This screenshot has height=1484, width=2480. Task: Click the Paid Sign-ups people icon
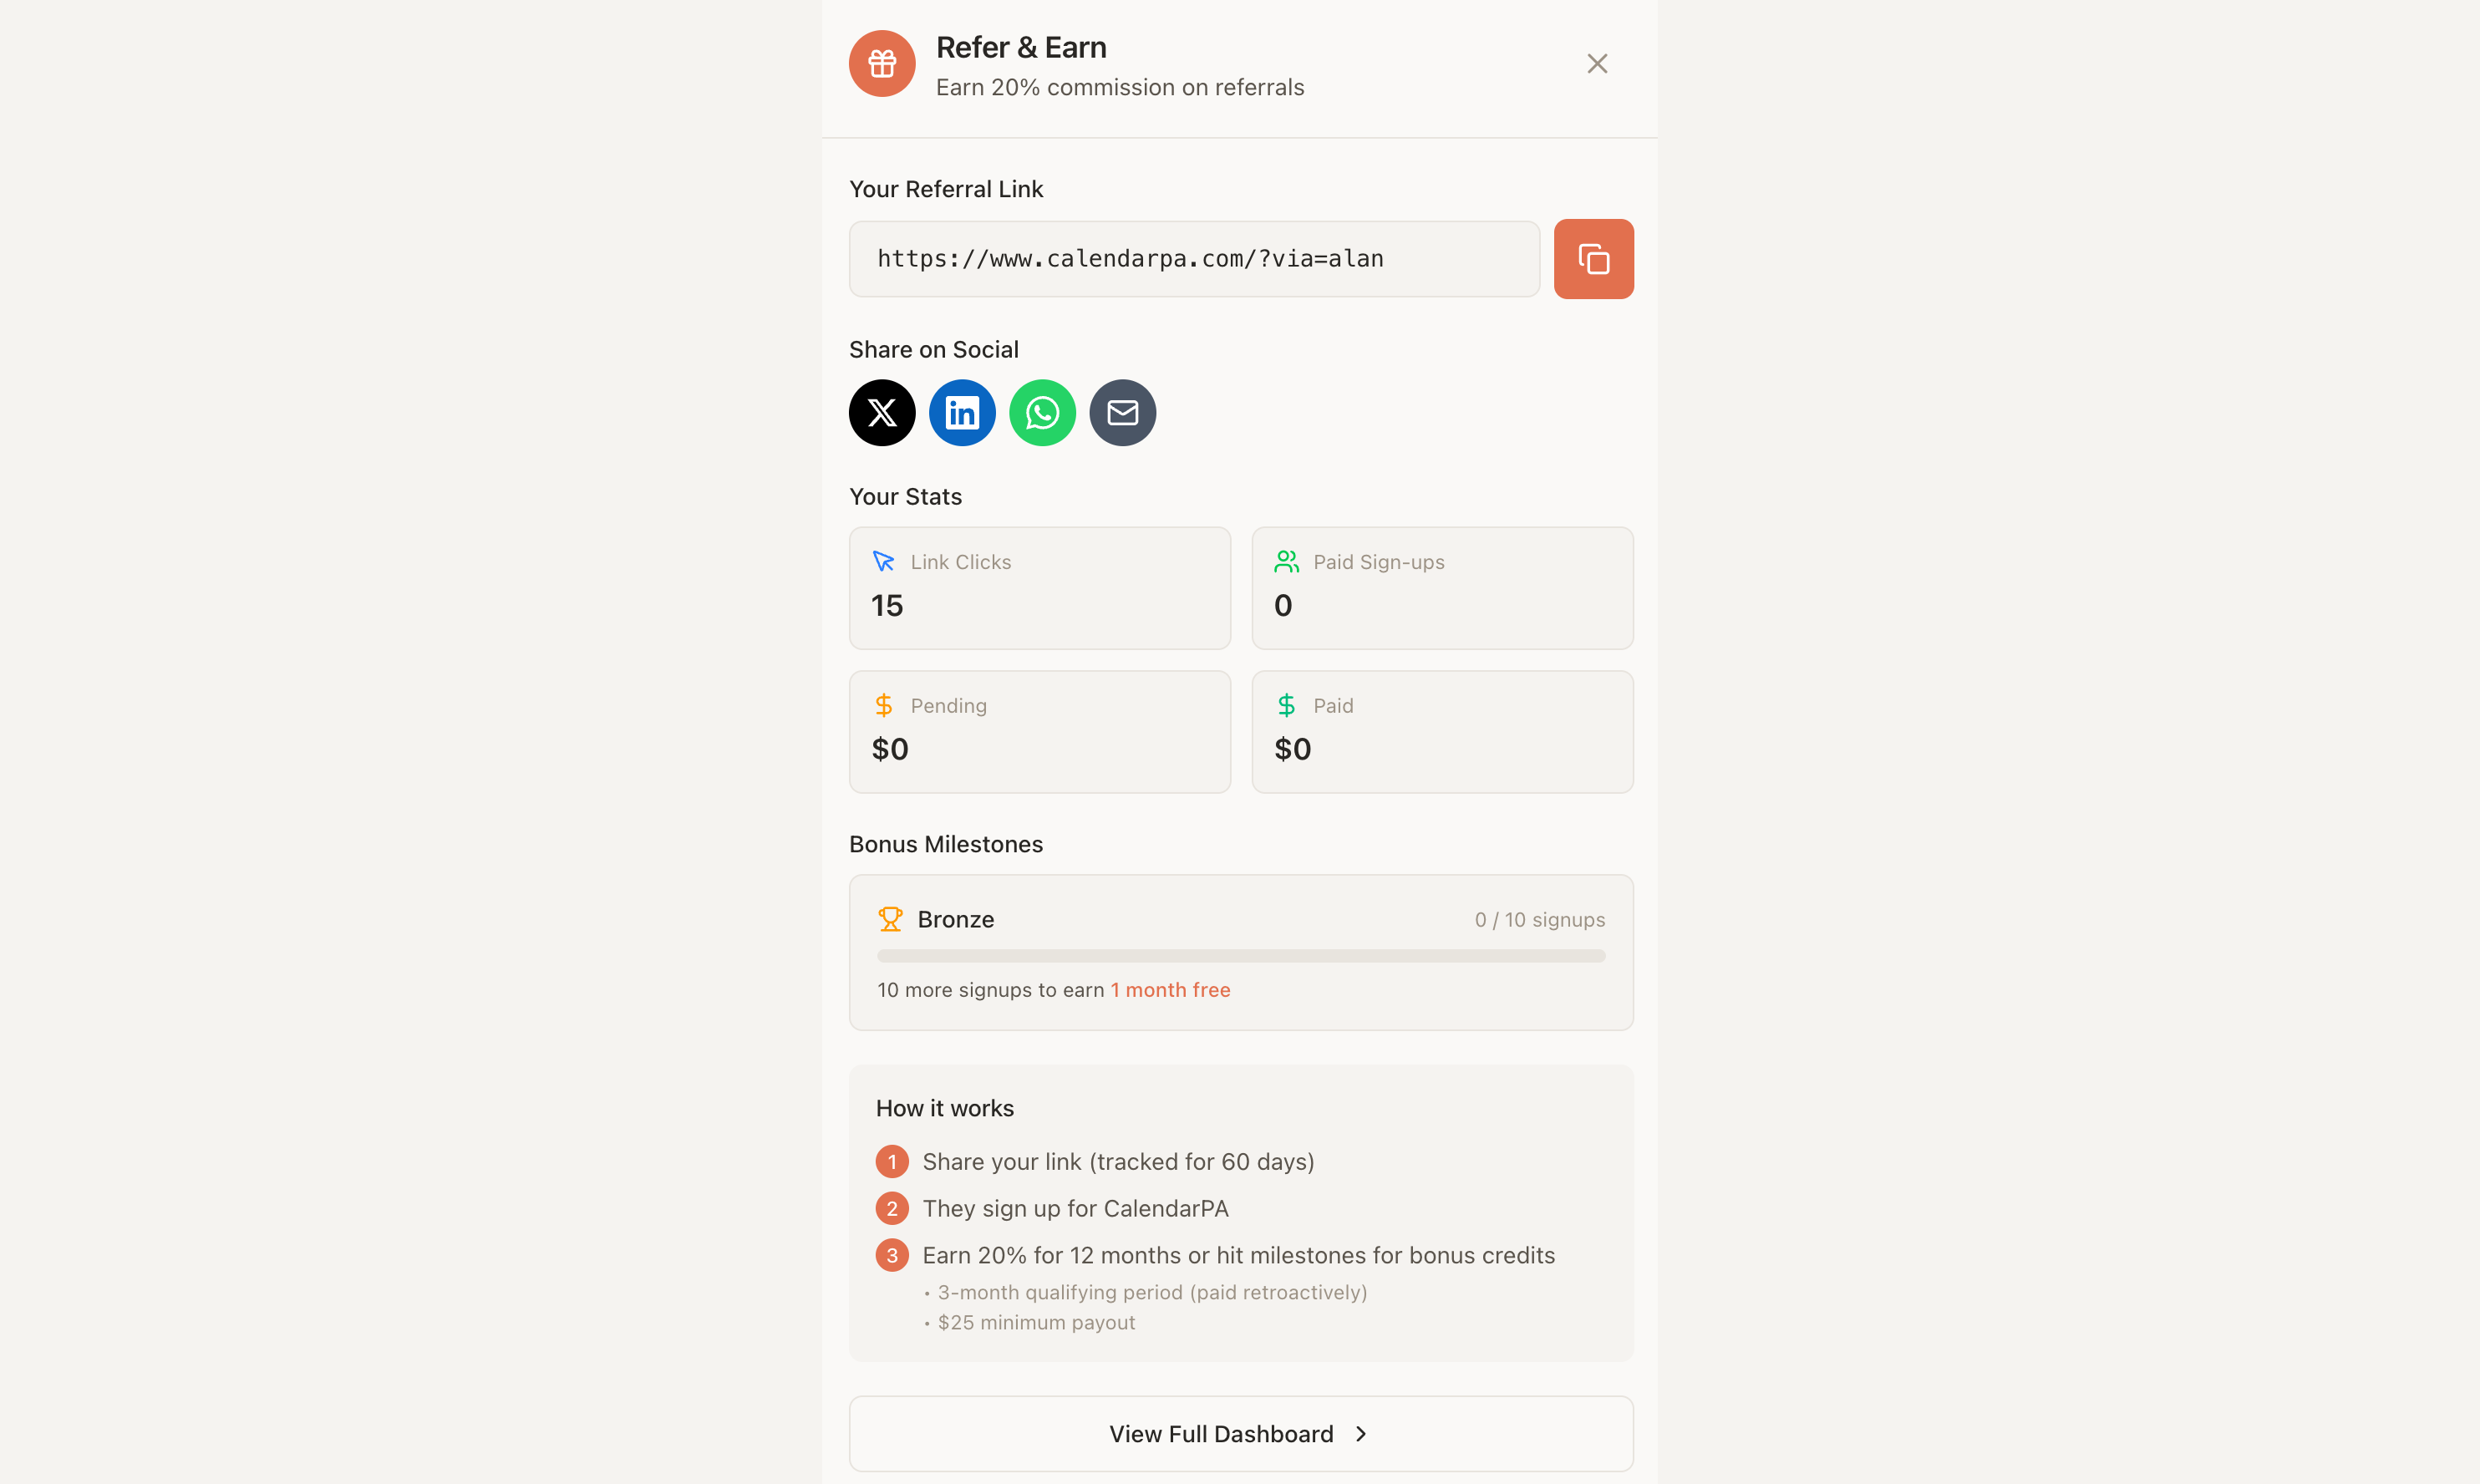tap(1286, 562)
